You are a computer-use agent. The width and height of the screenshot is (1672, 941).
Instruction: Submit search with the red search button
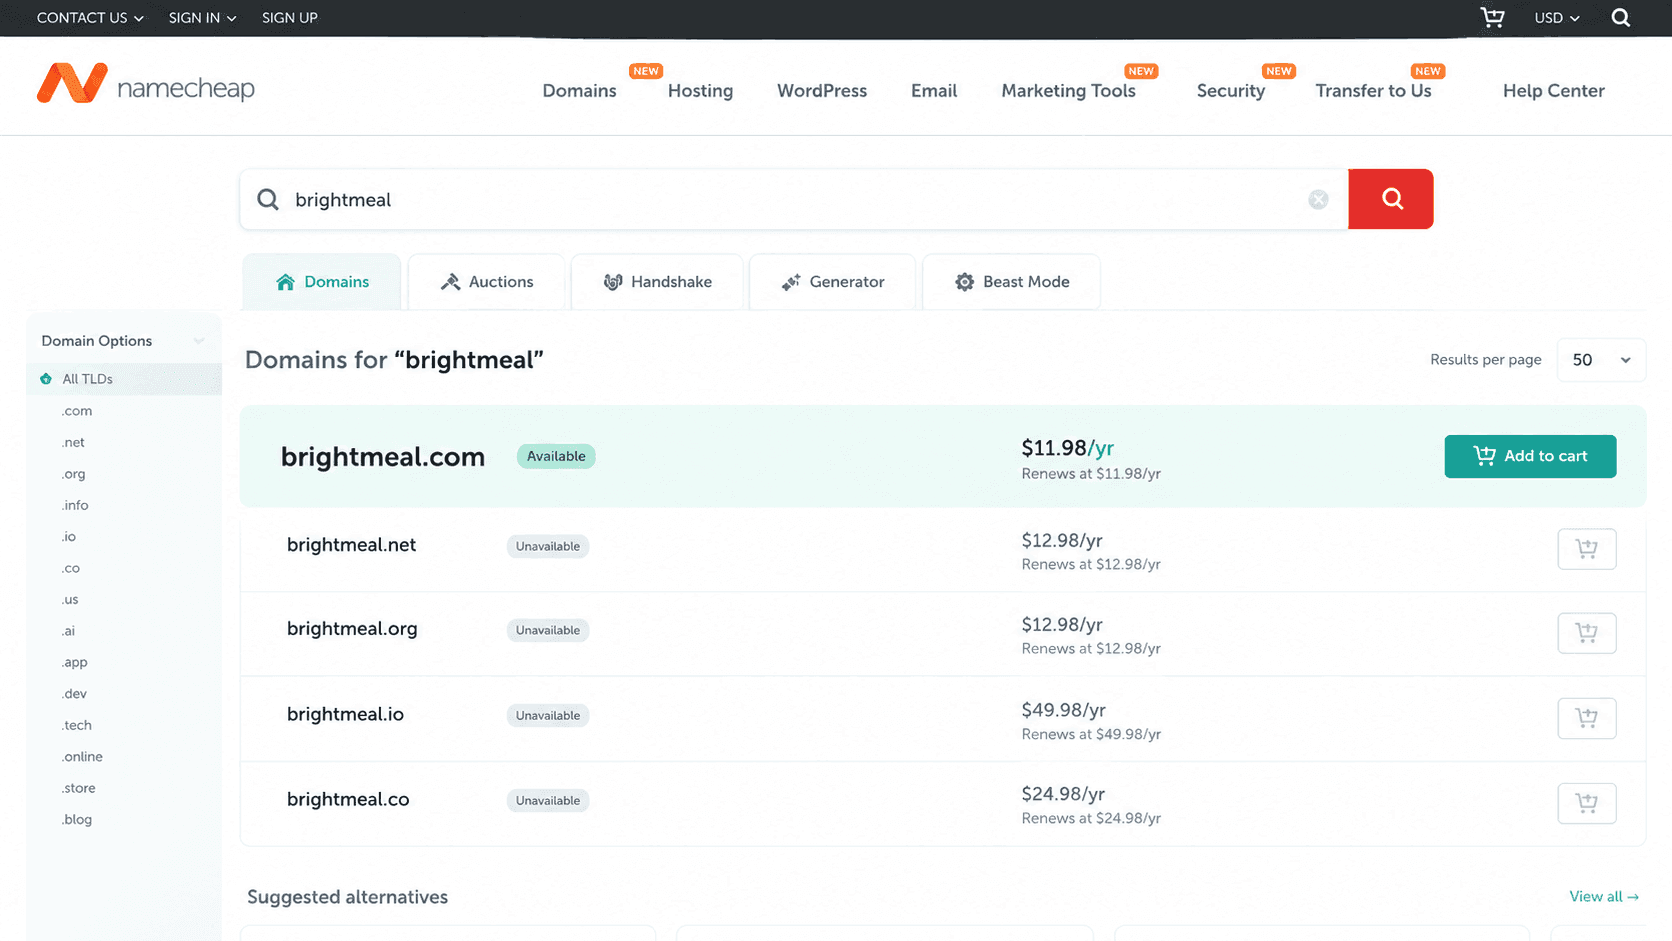point(1390,199)
